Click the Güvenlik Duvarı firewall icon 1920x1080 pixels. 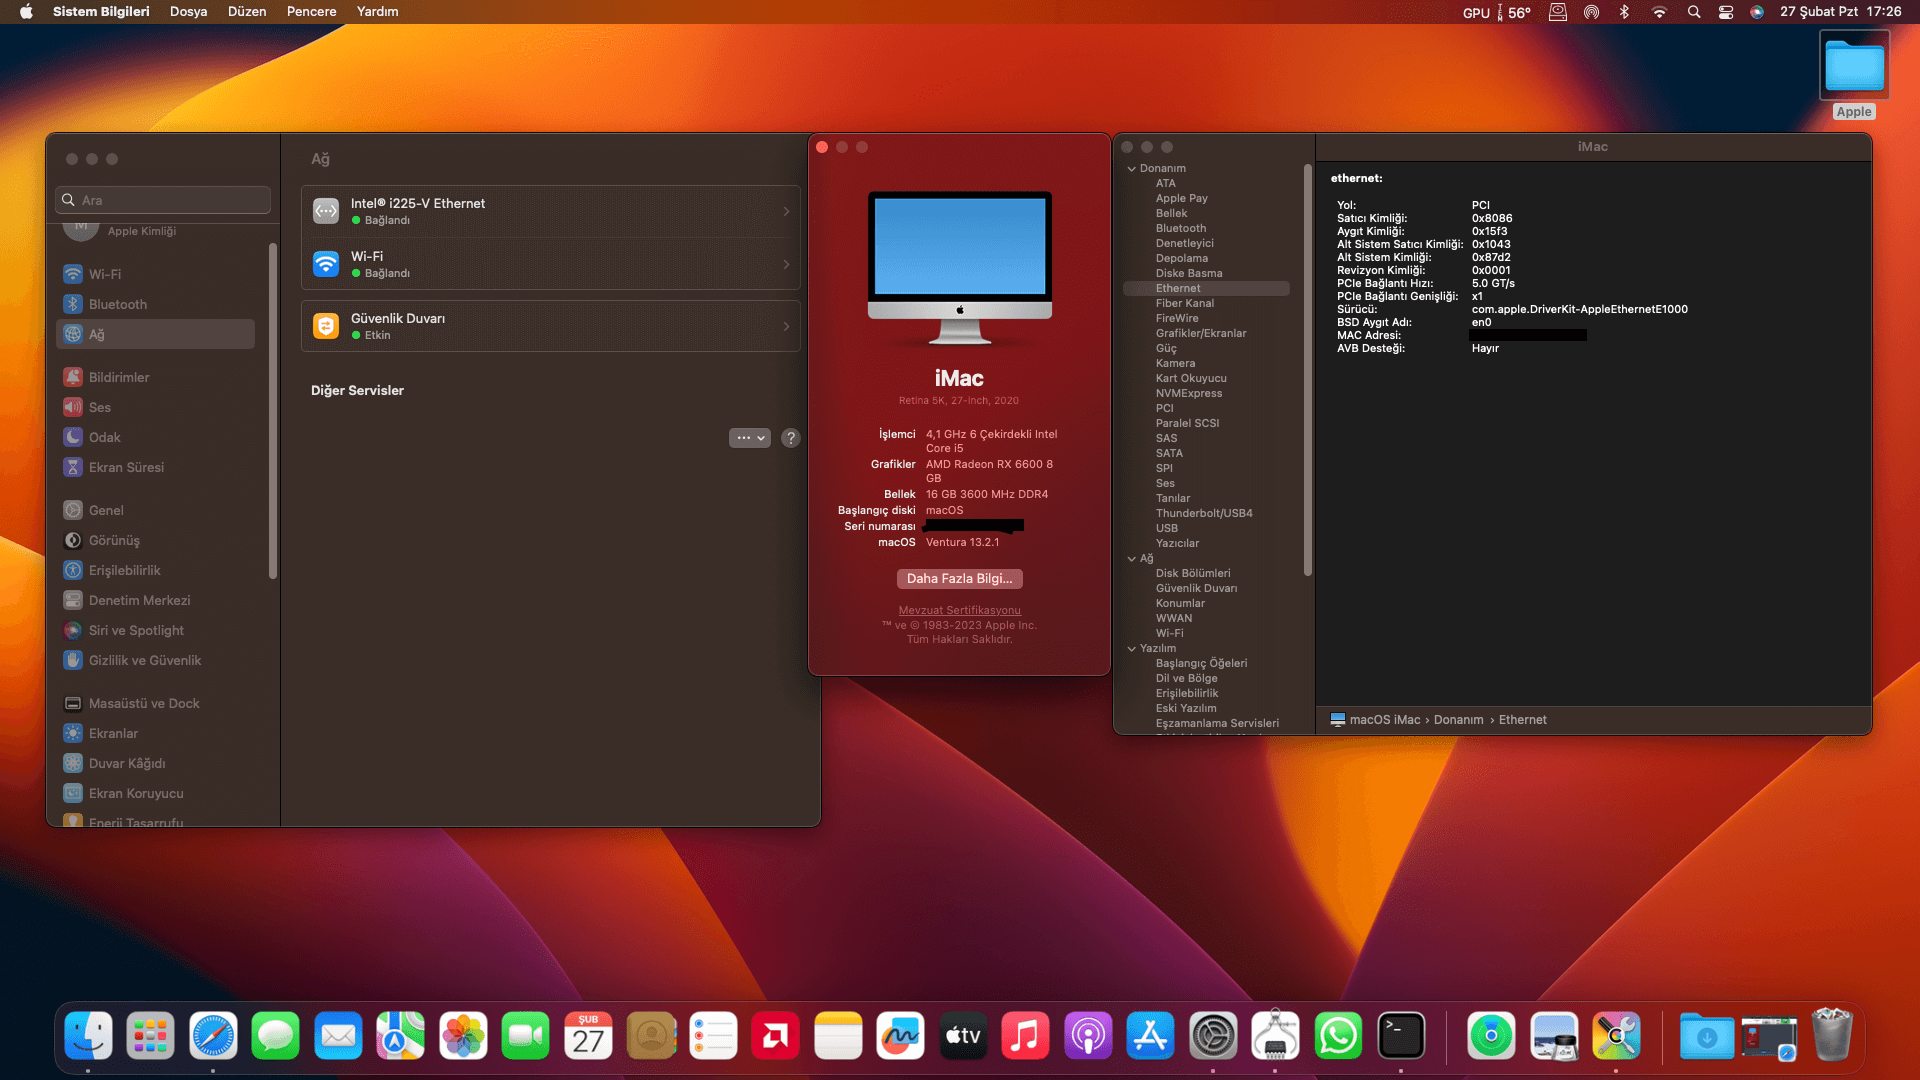[326, 326]
